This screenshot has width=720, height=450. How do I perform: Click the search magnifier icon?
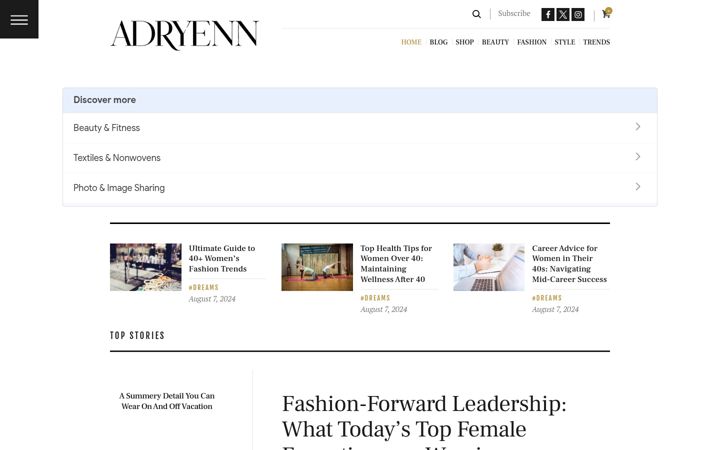point(477,14)
